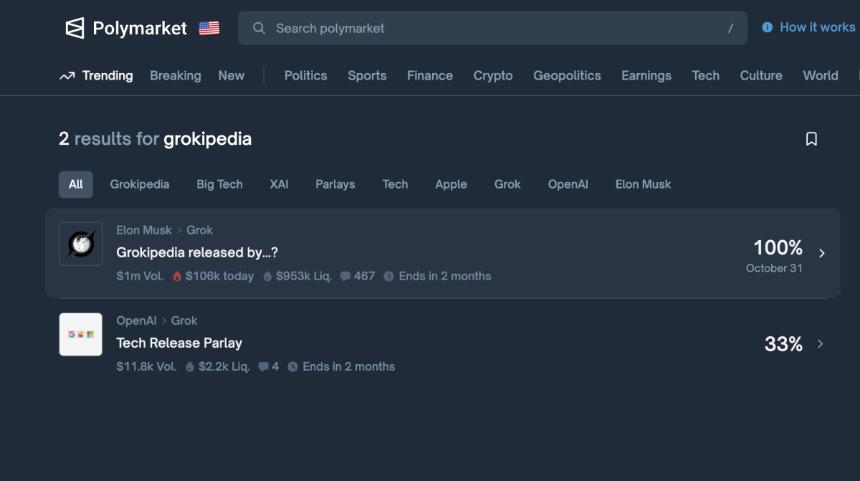Viewport: 860px width, 481px height.
Task: Click the Trending arrow icon
Action: point(67,76)
